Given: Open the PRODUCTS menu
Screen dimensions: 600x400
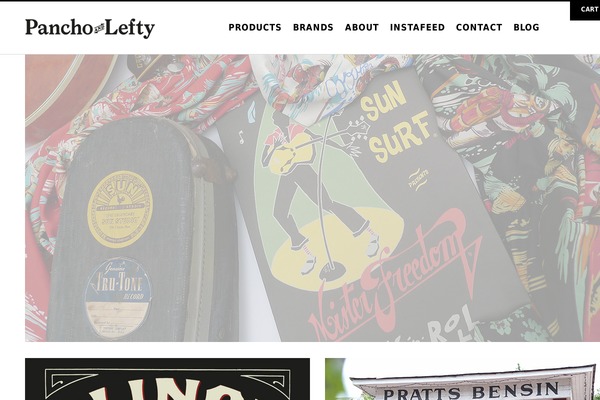Looking at the screenshot, I should tap(255, 28).
